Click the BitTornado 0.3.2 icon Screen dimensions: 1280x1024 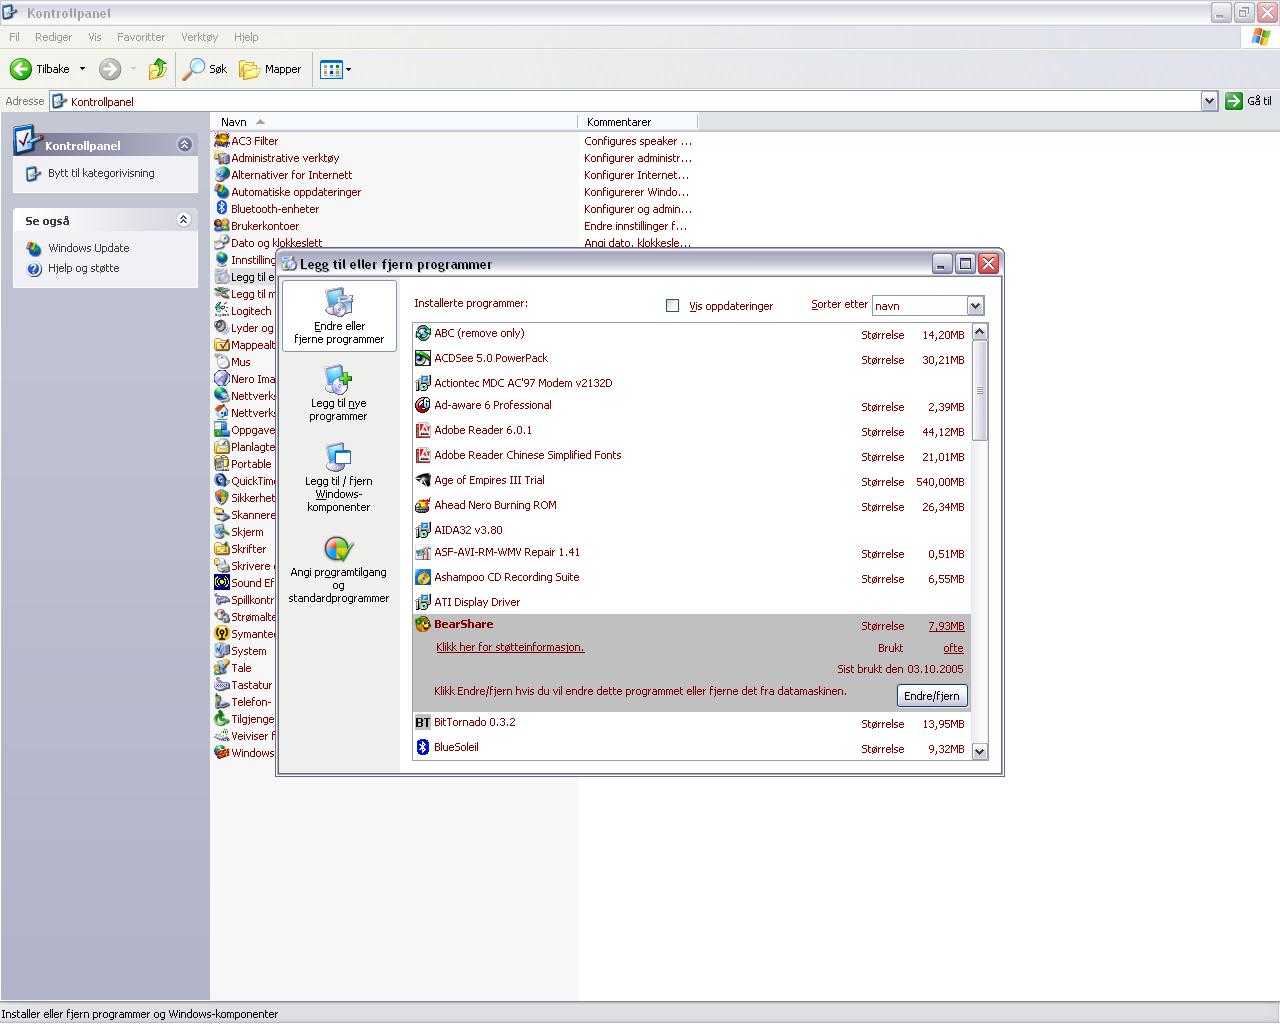coord(423,722)
